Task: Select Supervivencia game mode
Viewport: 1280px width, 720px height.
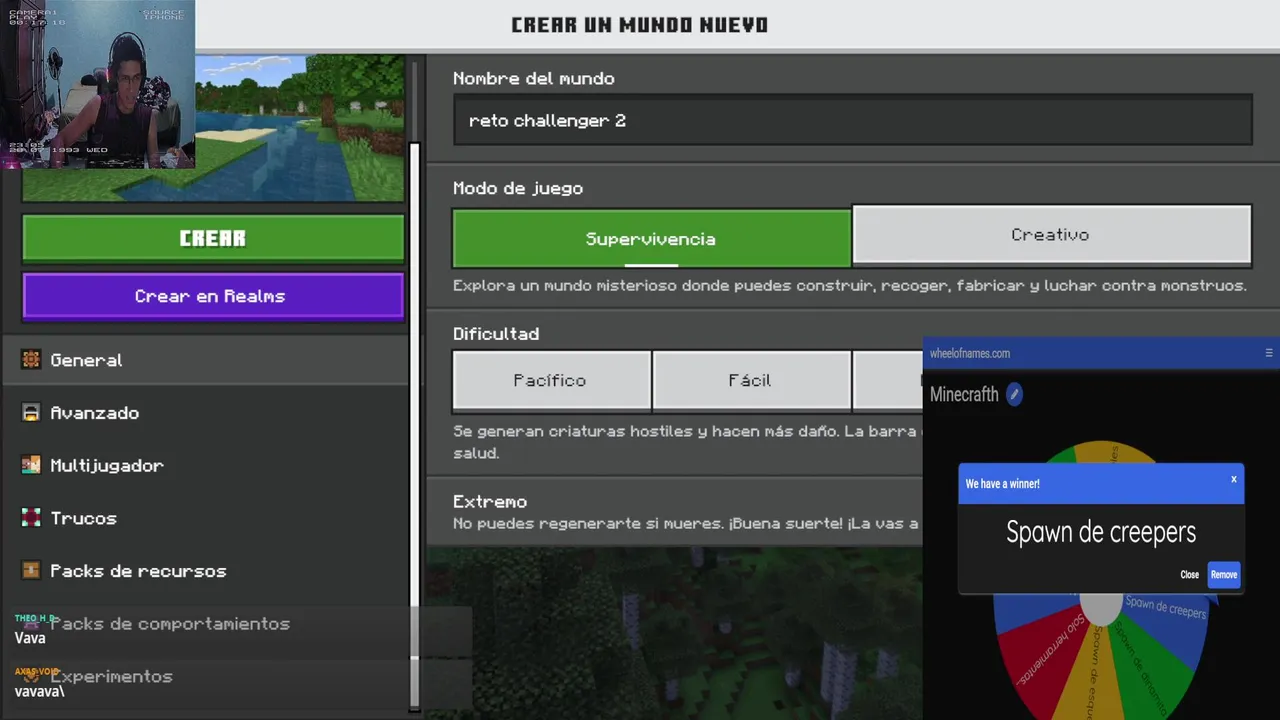Action: pyautogui.click(x=651, y=238)
